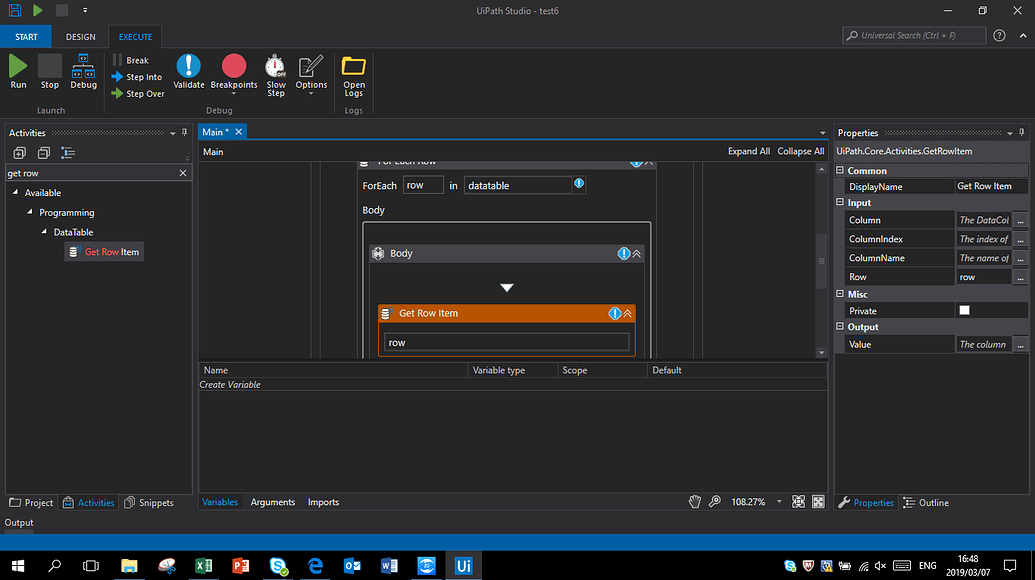Open the zoom percentage dropdown

coord(779,502)
